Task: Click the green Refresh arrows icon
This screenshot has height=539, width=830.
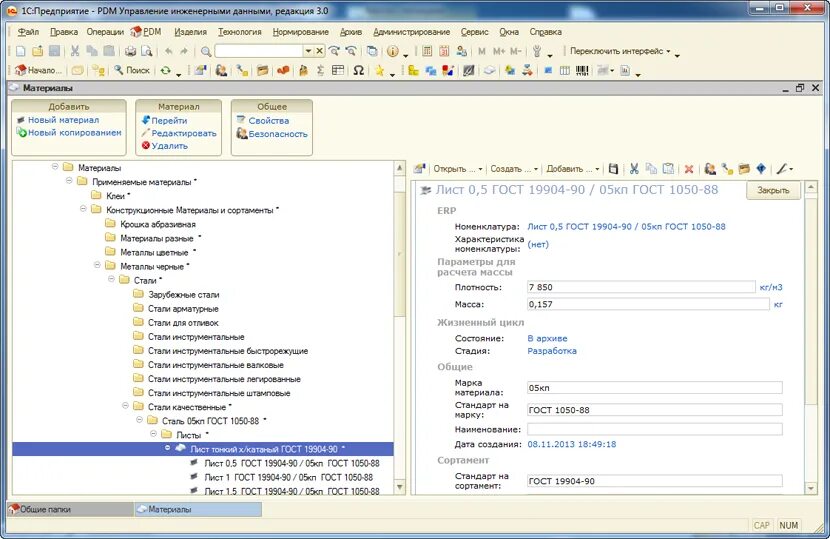Action: coord(166,70)
